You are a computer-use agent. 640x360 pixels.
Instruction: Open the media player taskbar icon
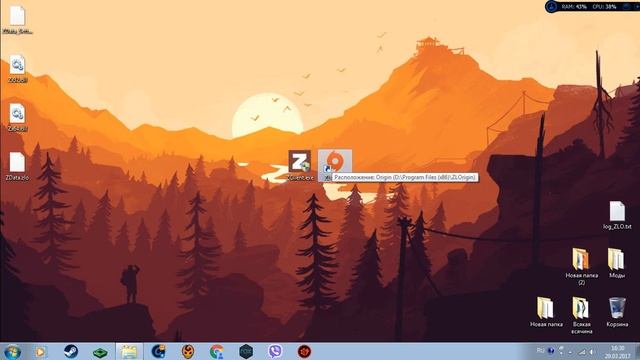[40, 351]
